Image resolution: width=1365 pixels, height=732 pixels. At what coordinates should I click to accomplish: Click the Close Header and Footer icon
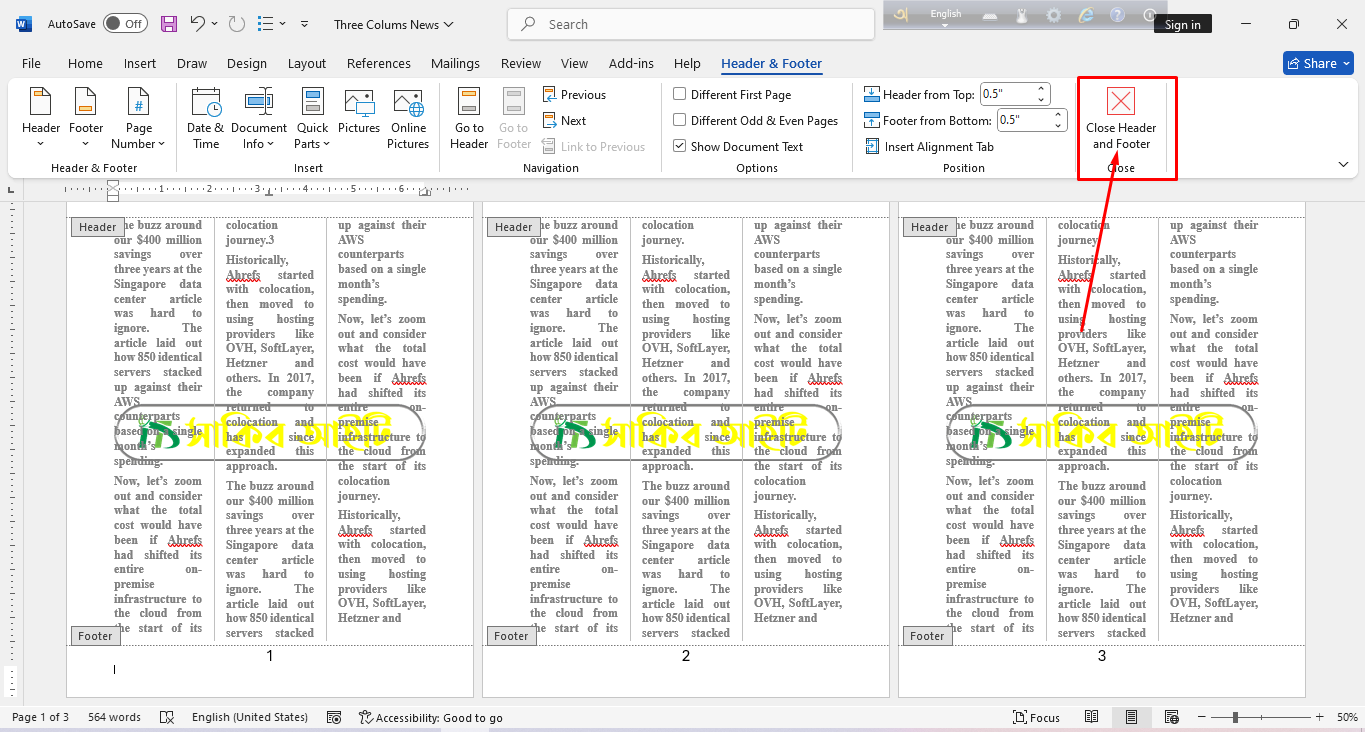[1121, 102]
